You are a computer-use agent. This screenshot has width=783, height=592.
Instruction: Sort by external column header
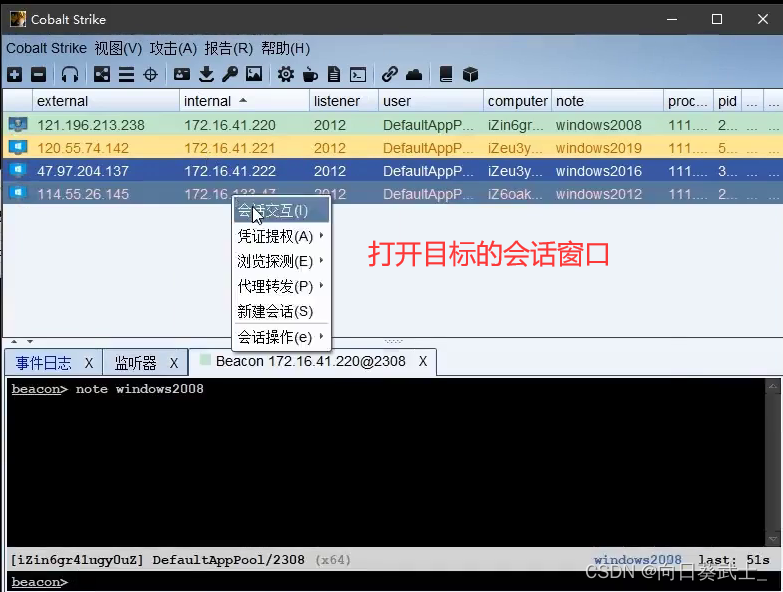[106, 101]
